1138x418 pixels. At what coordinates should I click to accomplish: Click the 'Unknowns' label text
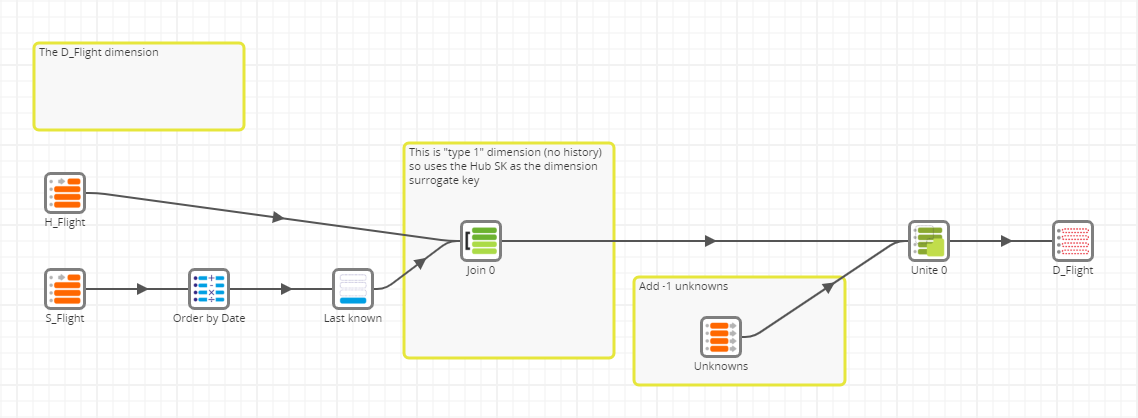point(721,366)
